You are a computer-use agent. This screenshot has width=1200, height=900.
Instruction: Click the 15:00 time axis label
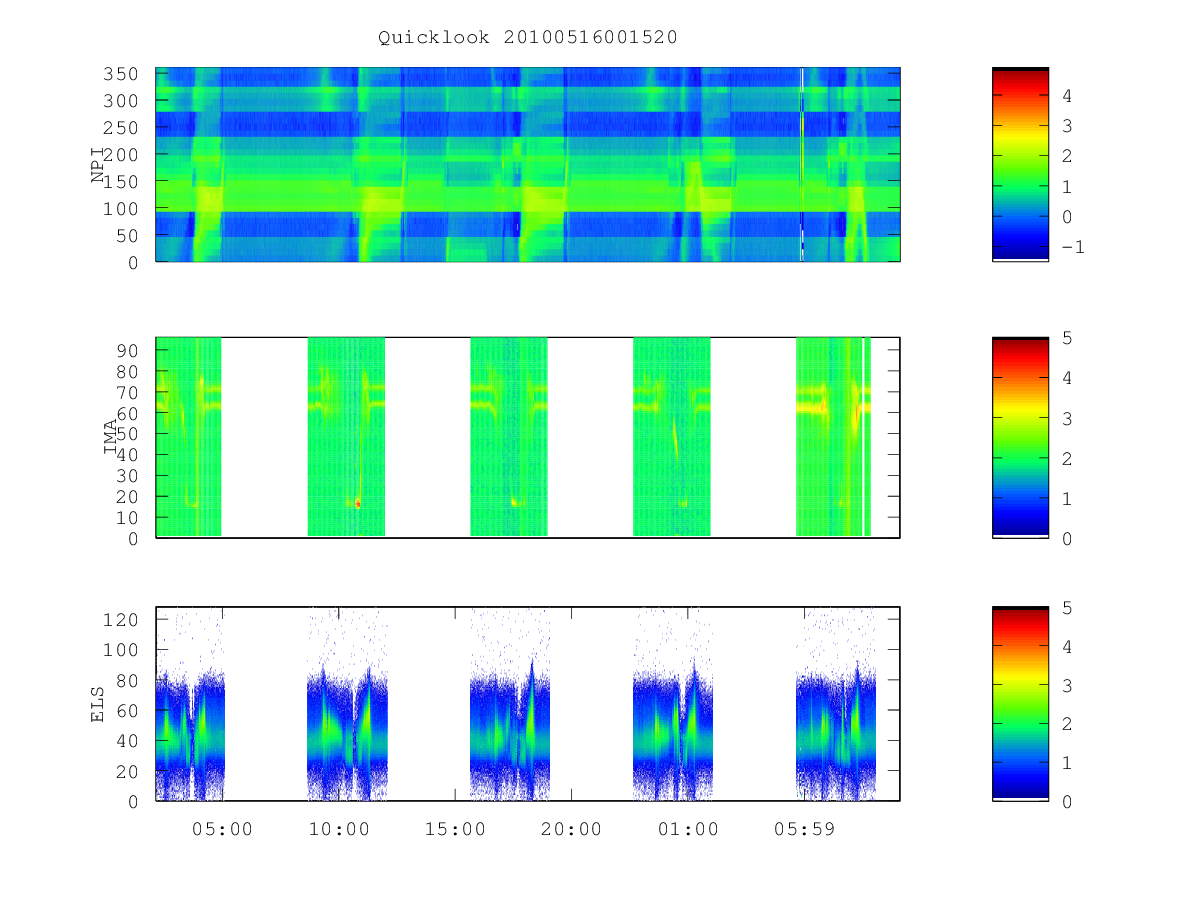pyautogui.click(x=456, y=829)
